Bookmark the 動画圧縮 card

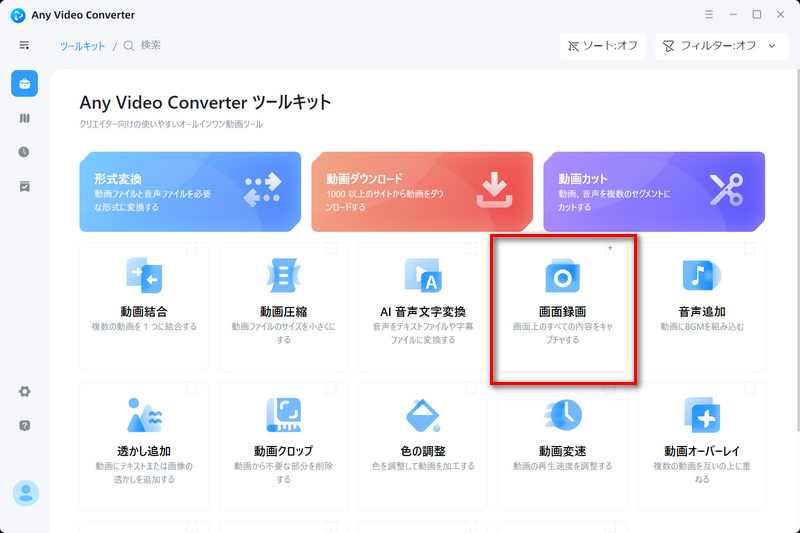331,249
